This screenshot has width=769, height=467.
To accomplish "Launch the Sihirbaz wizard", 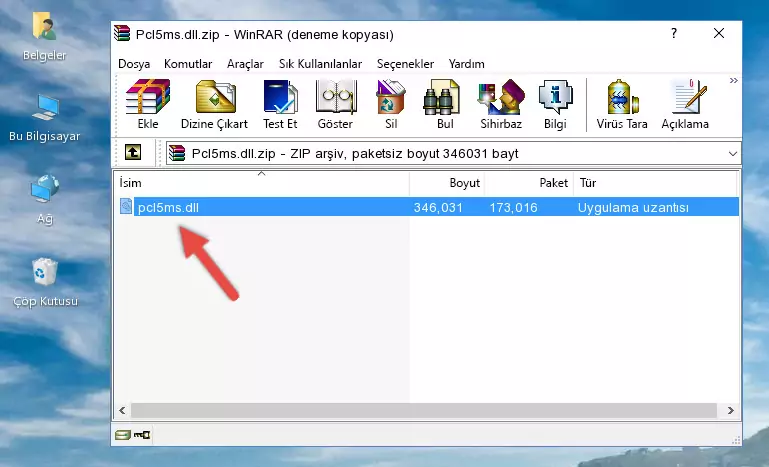I will tap(501, 104).
